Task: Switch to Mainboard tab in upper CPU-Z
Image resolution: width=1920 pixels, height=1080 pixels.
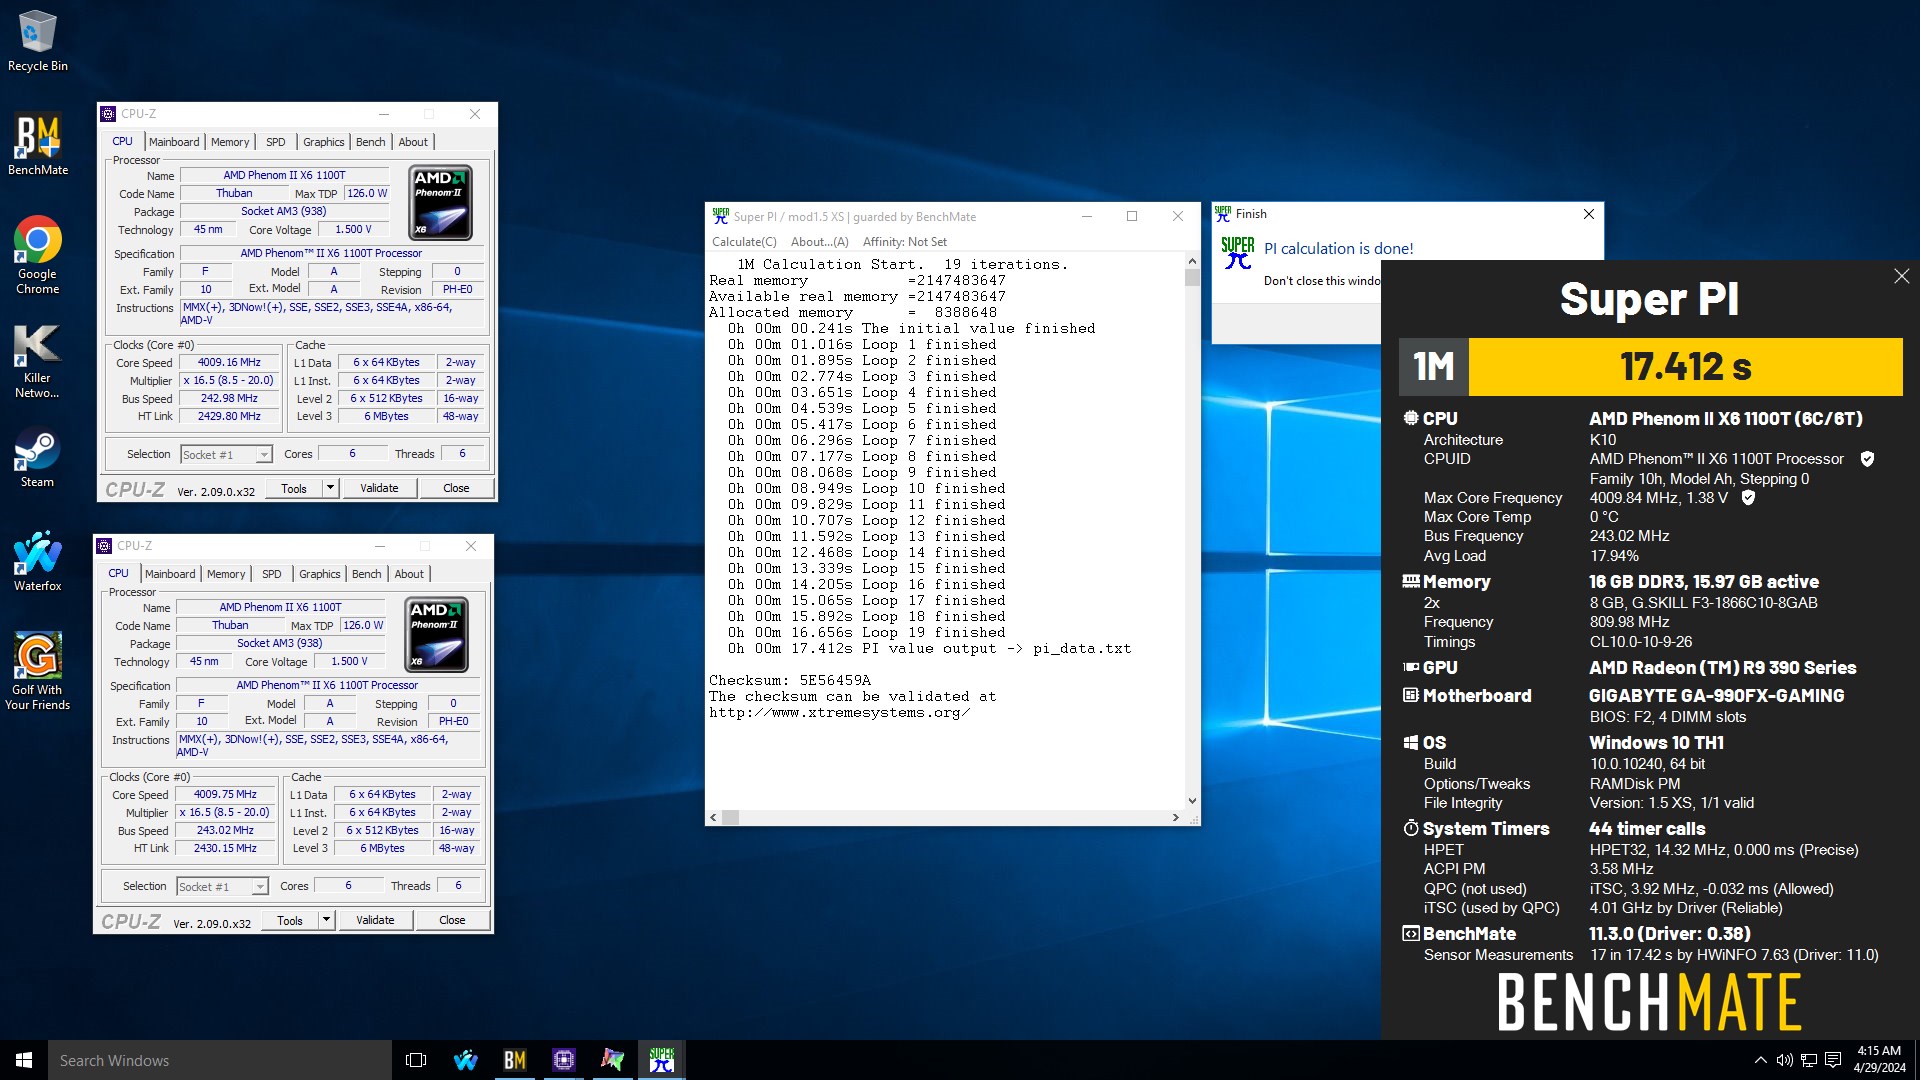Action: [x=174, y=142]
